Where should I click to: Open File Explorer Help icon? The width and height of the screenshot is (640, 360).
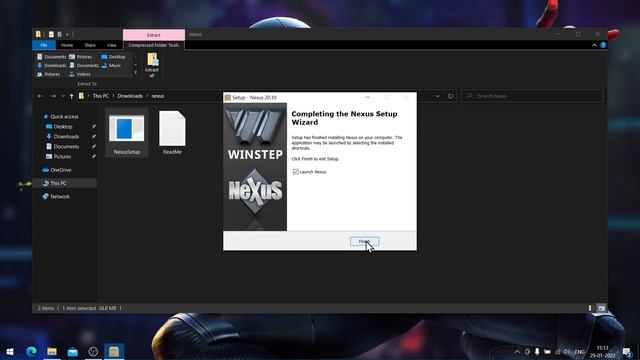tap(603, 45)
